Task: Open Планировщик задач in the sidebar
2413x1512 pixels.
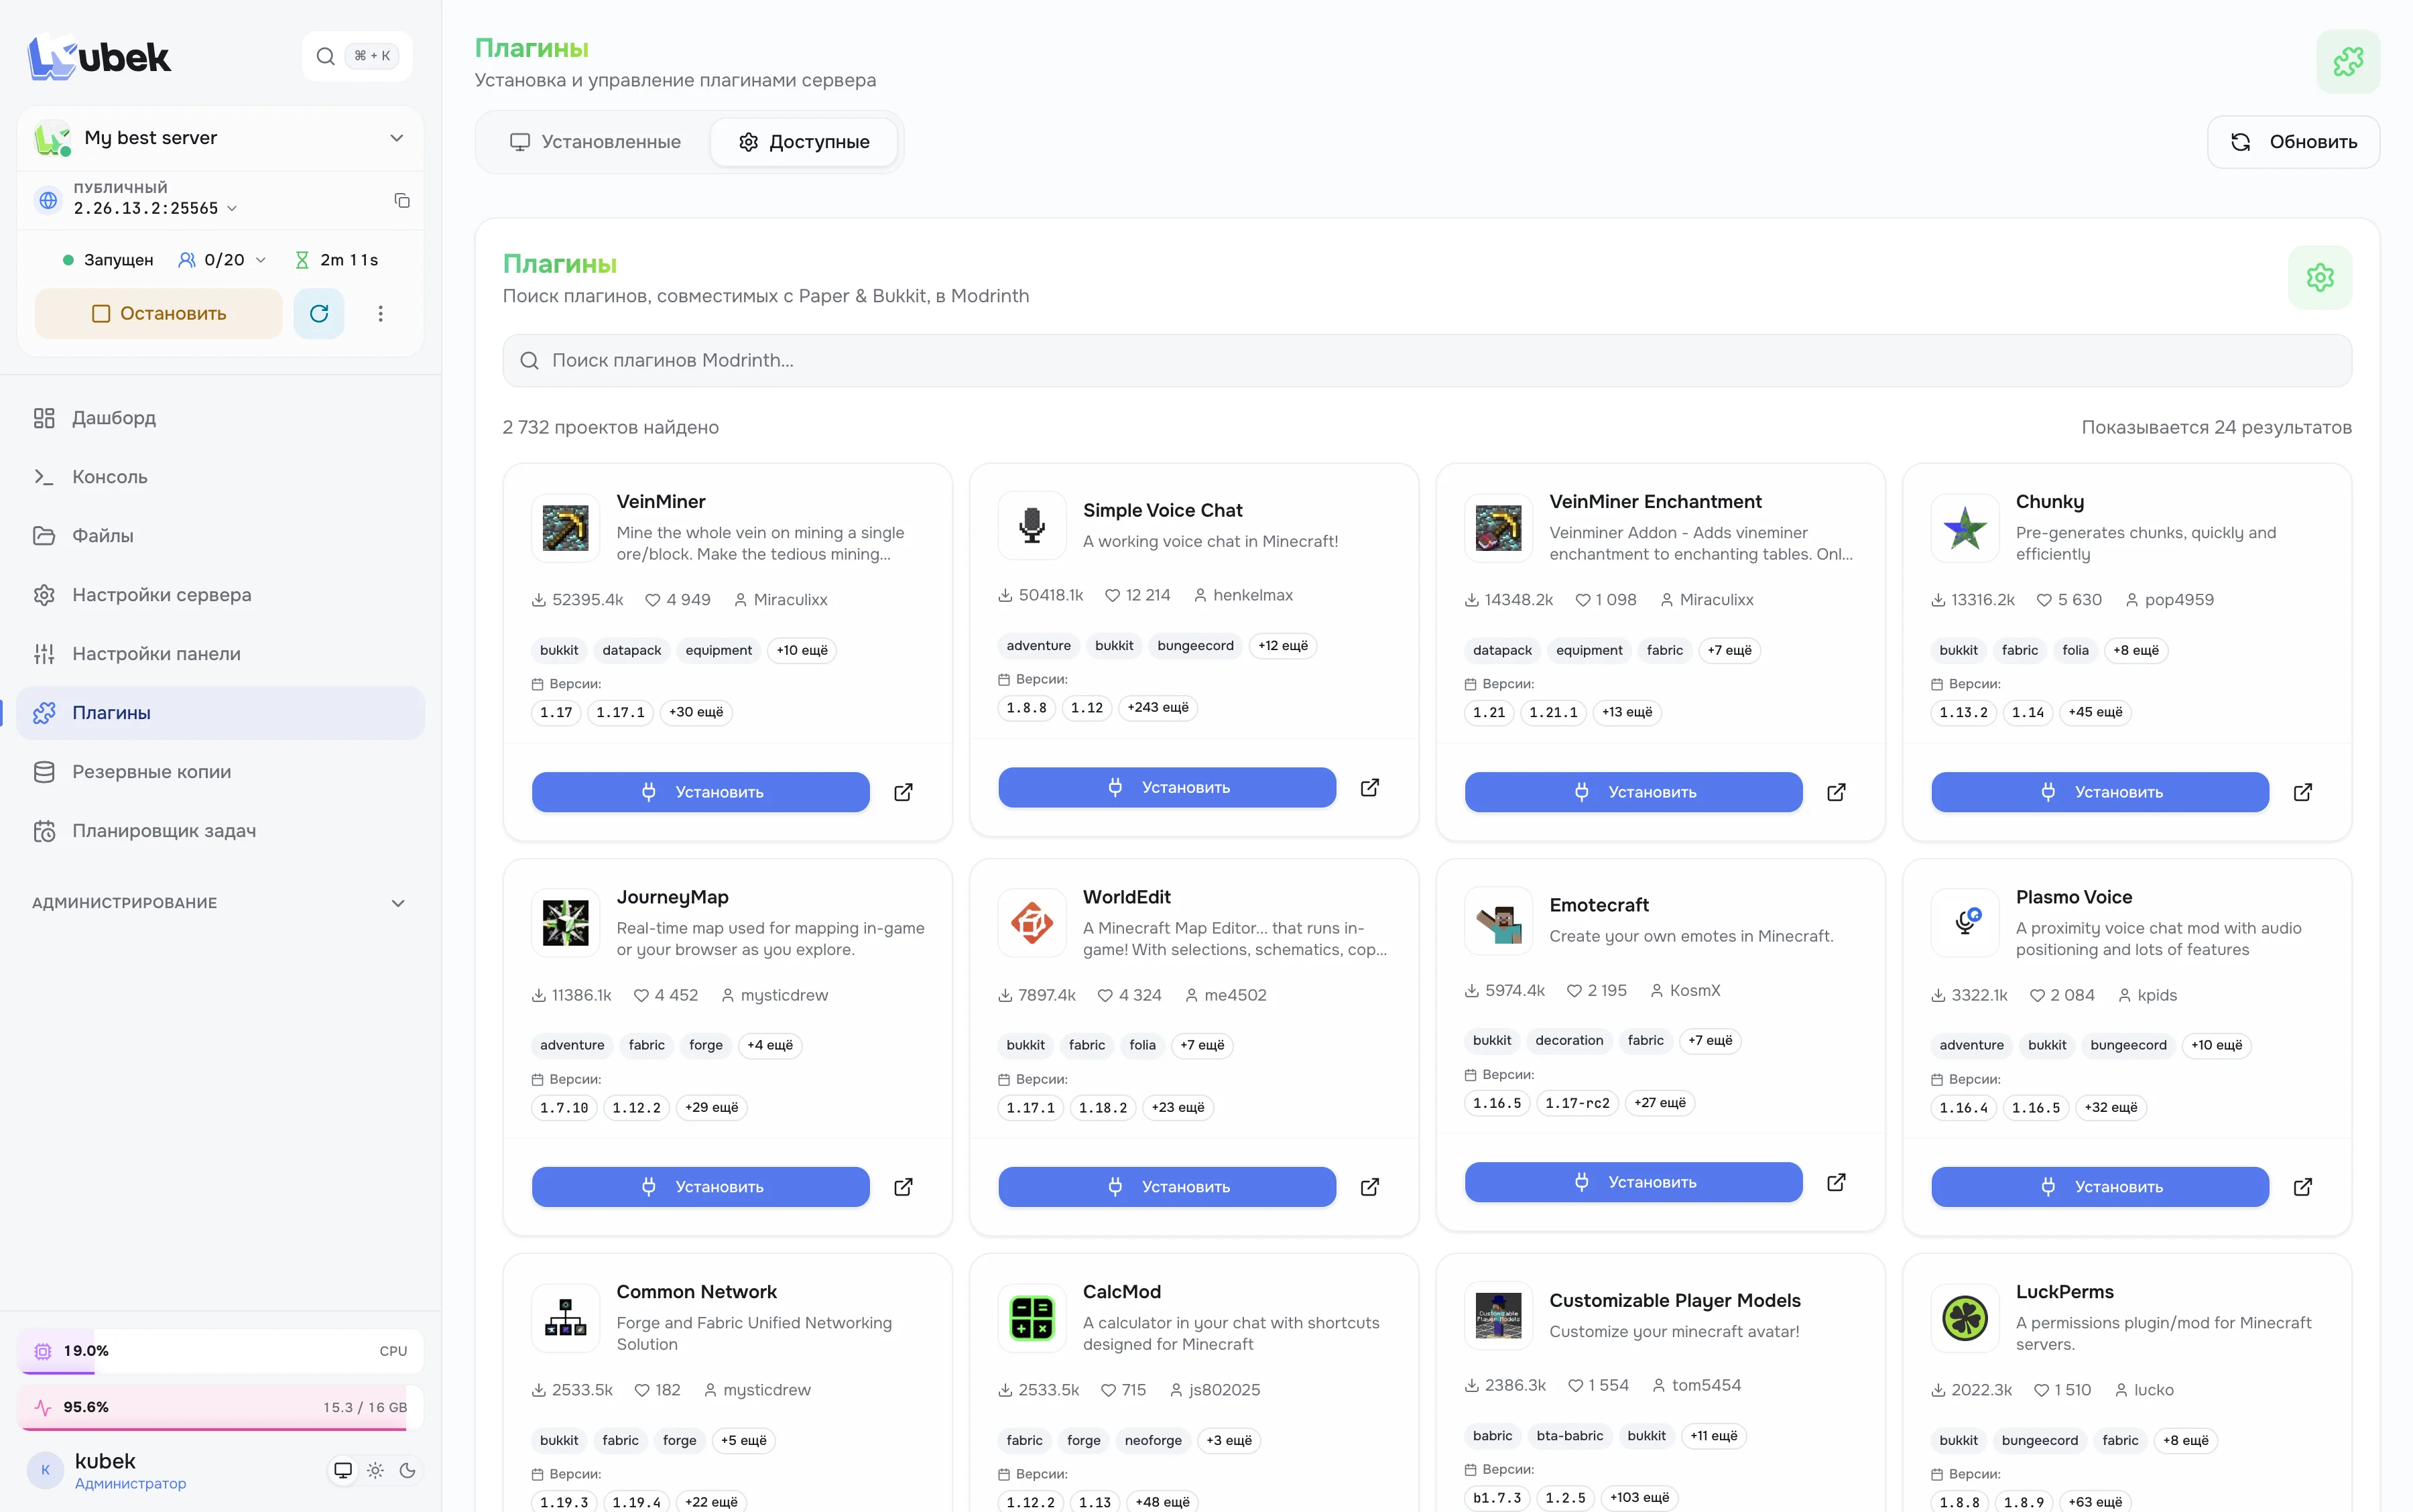Action: pyautogui.click(x=220, y=831)
